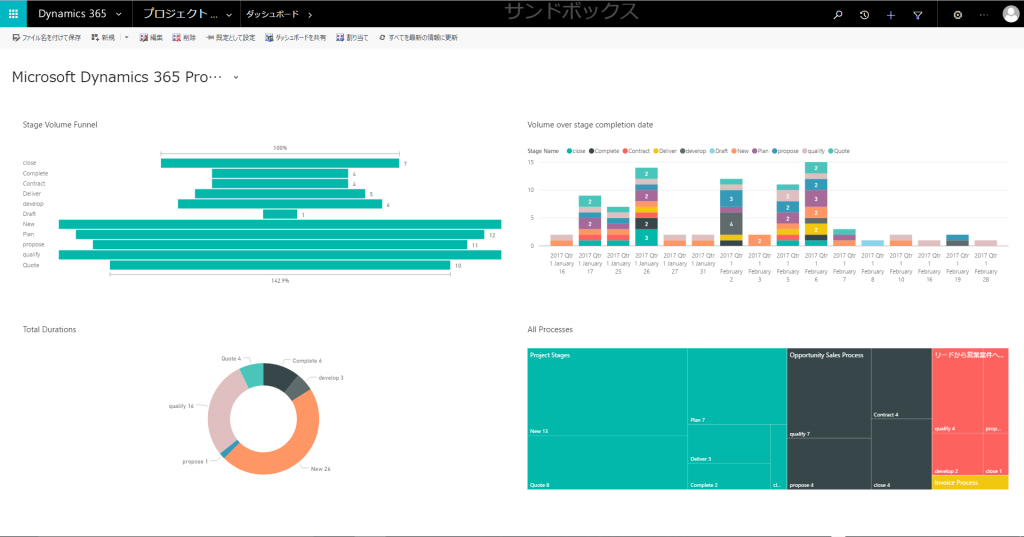The height and width of the screenshot is (537, 1024).
Task: Click the 編集 edit button
Action: pos(152,38)
